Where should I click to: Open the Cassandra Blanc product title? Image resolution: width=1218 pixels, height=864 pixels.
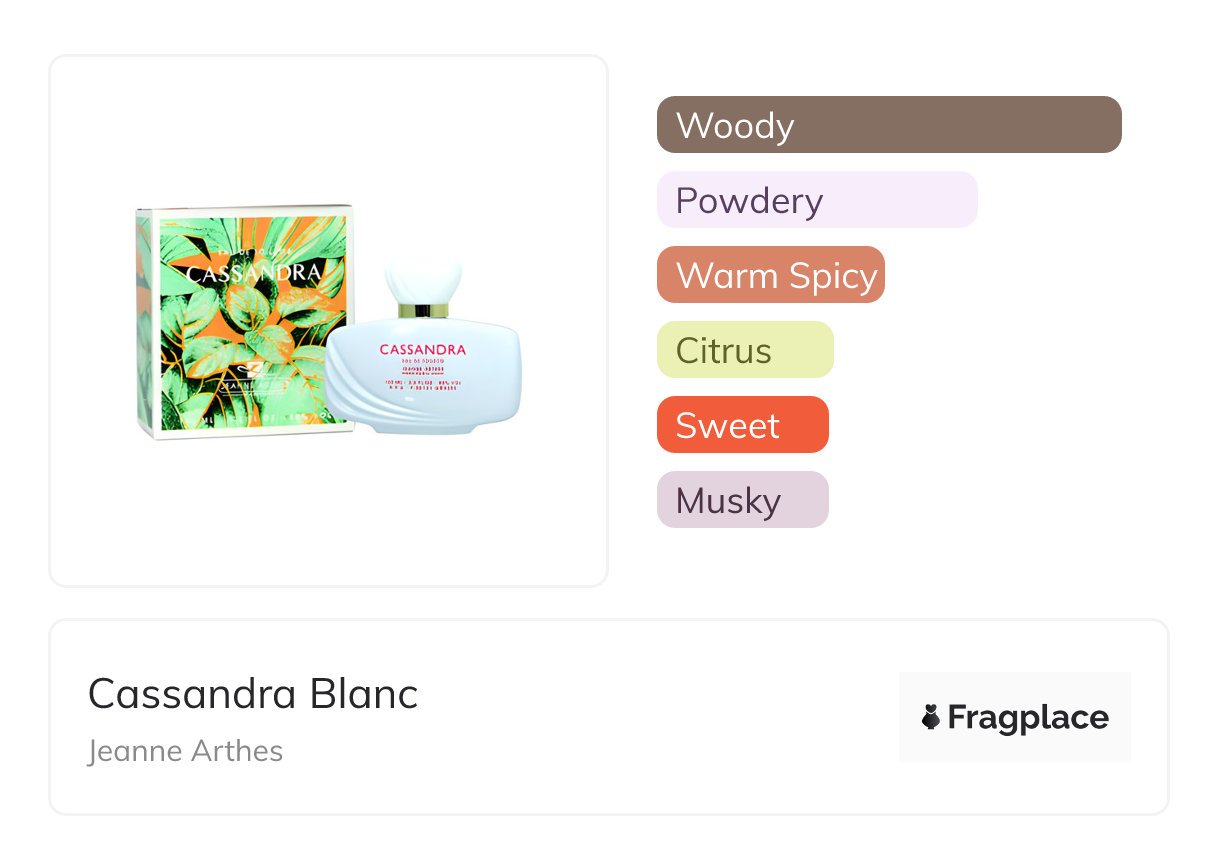pyautogui.click(x=253, y=693)
